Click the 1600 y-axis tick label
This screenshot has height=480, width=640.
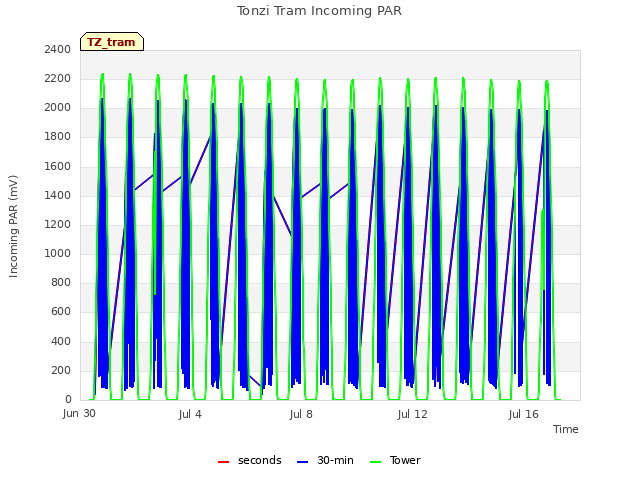(58, 166)
